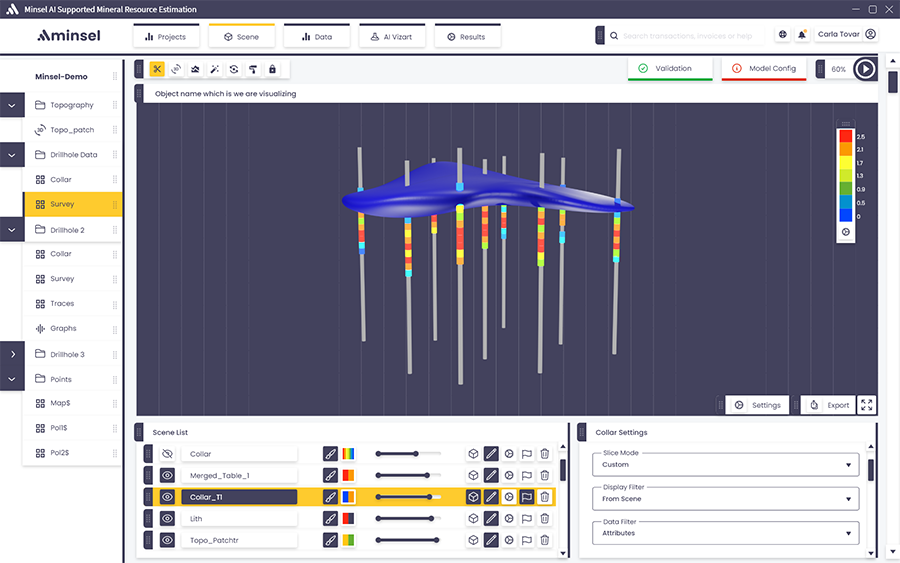Enter fullscreen view of the 3D viewport
This screenshot has width=900, height=563.
(x=867, y=405)
